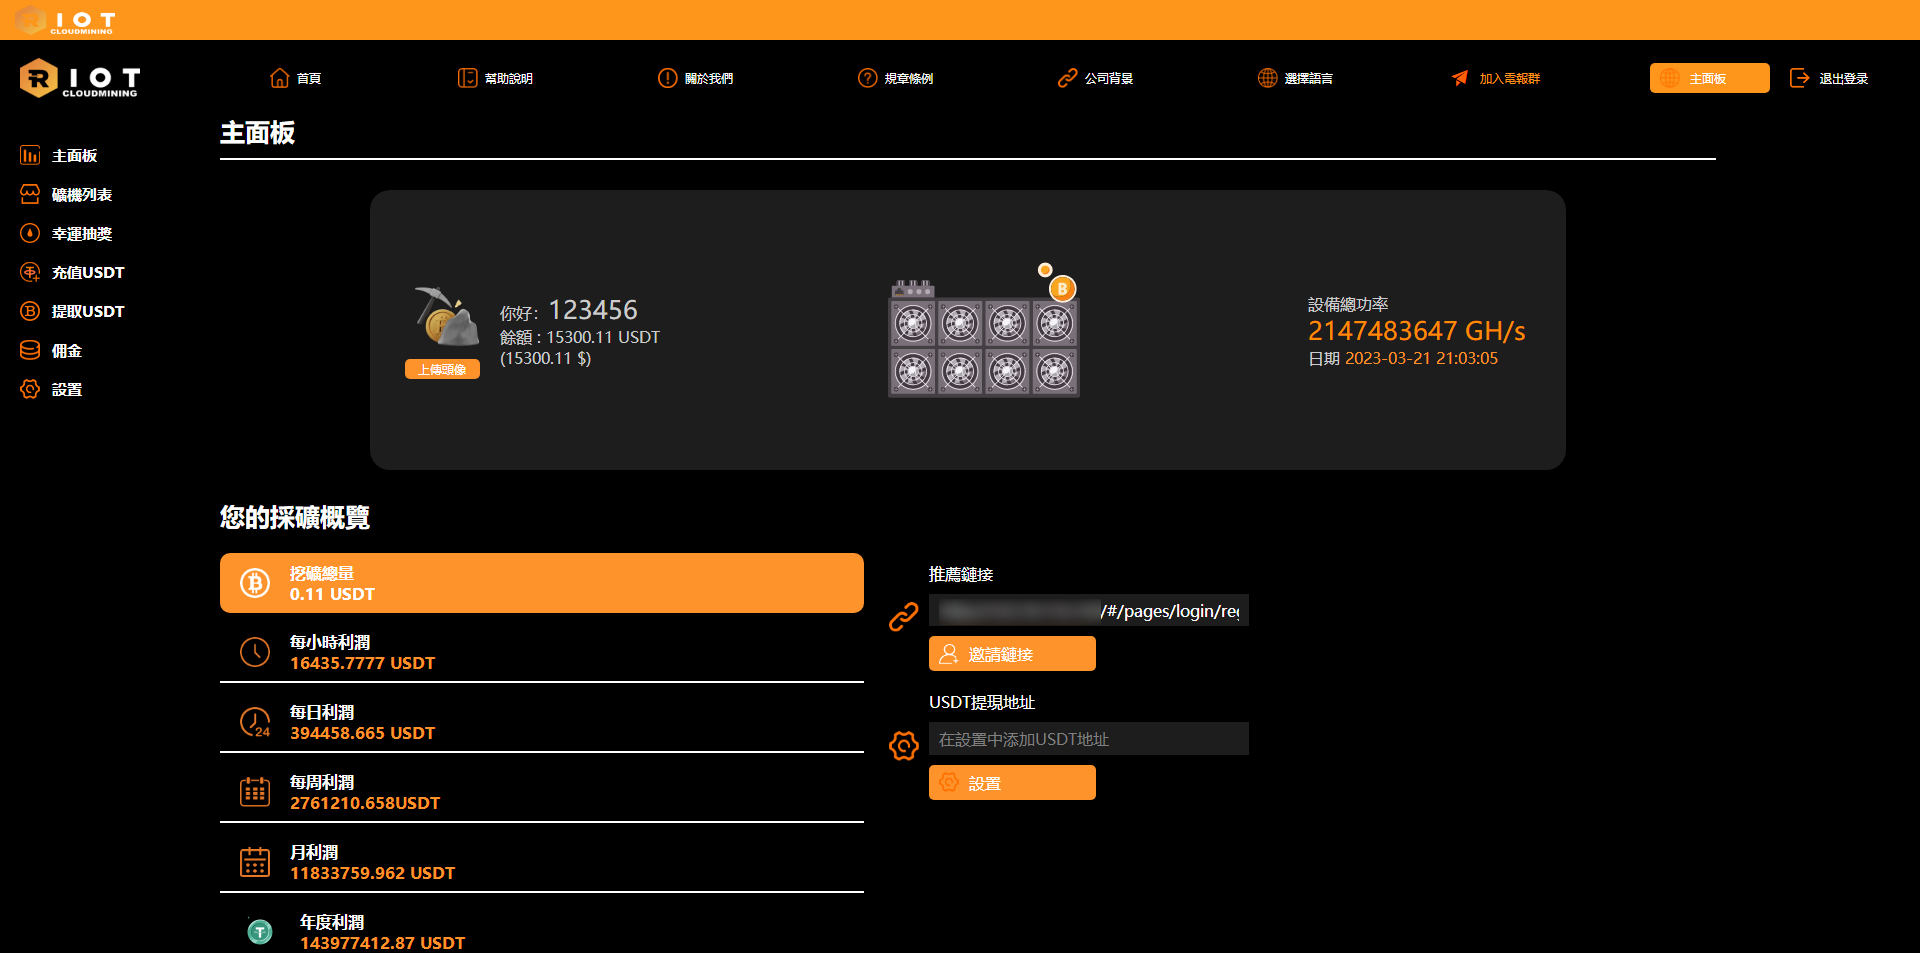This screenshot has height=953, width=1920.
Task: Click the About Us exclamation icon
Action: pos(667,78)
